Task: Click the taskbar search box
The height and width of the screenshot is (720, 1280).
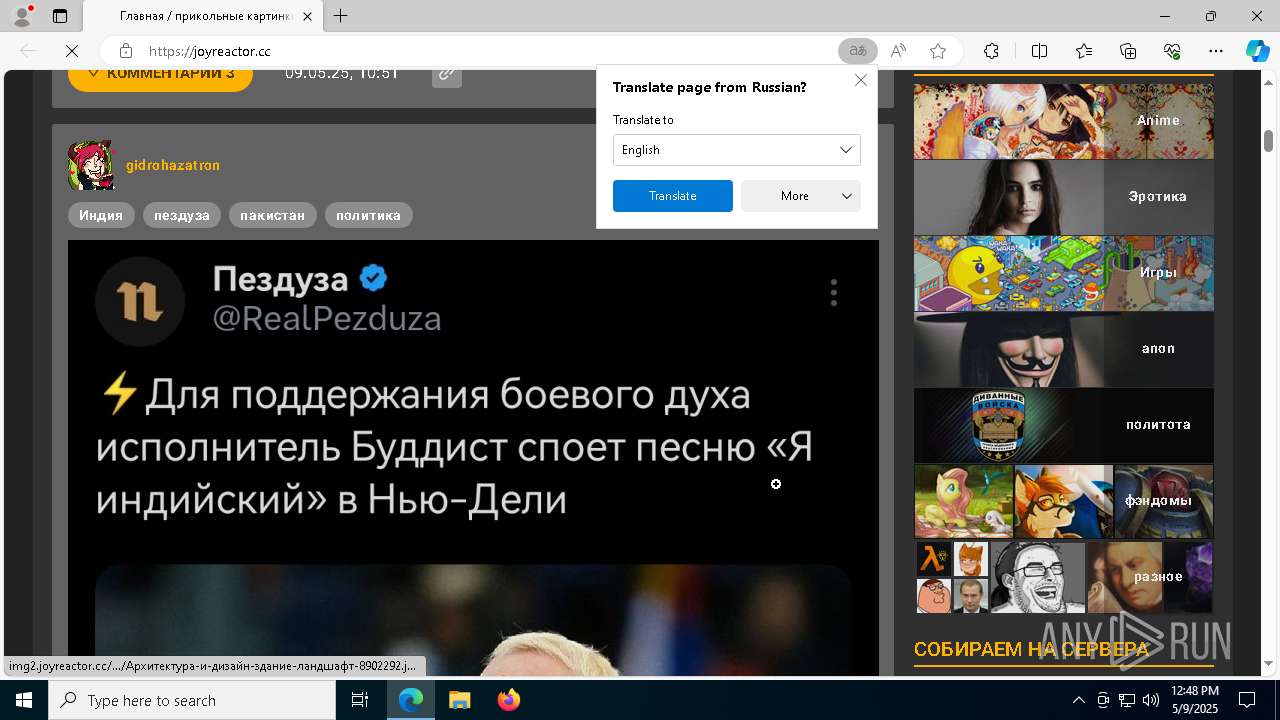Action: pyautogui.click(x=192, y=700)
